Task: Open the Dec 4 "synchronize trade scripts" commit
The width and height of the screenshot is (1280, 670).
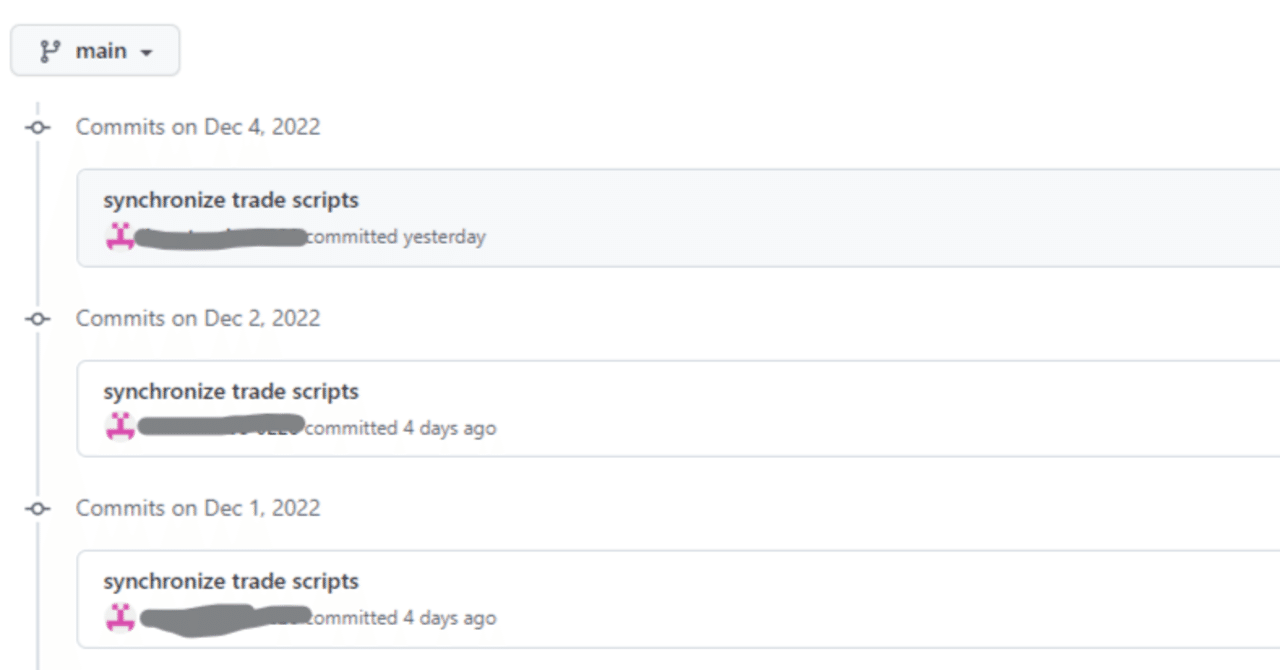Action: point(231,200)
